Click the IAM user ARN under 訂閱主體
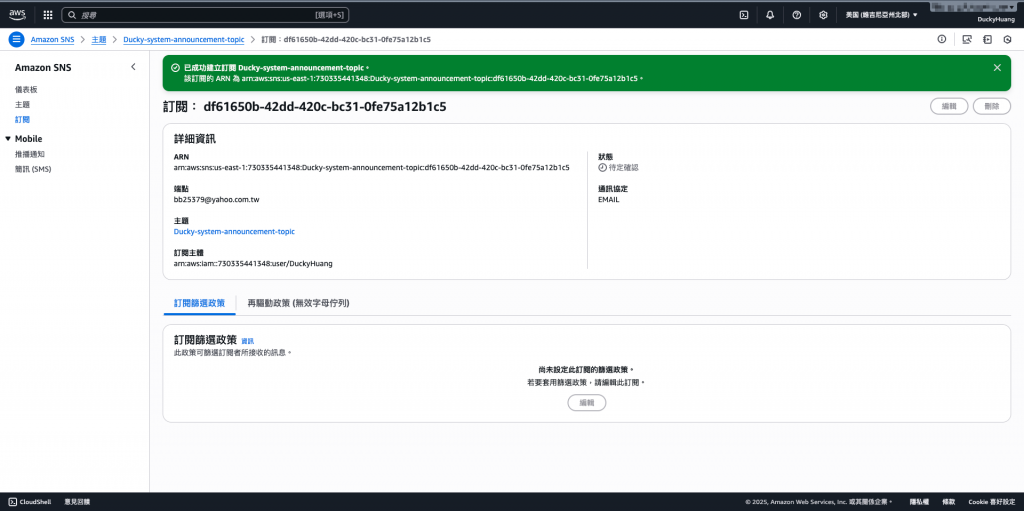 pyautogui.click(x=253, y=263)
